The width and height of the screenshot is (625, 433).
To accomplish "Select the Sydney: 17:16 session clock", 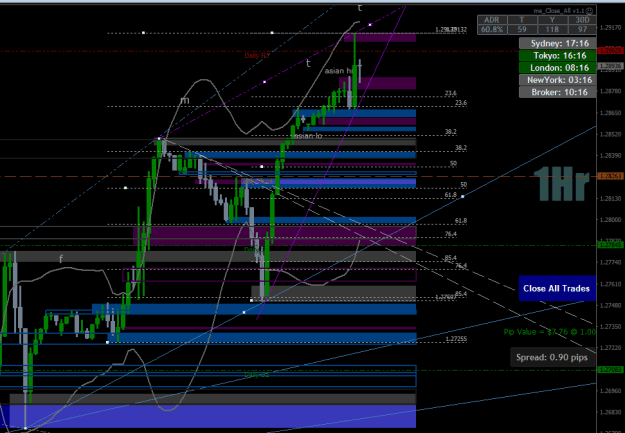I will point(558,43).
